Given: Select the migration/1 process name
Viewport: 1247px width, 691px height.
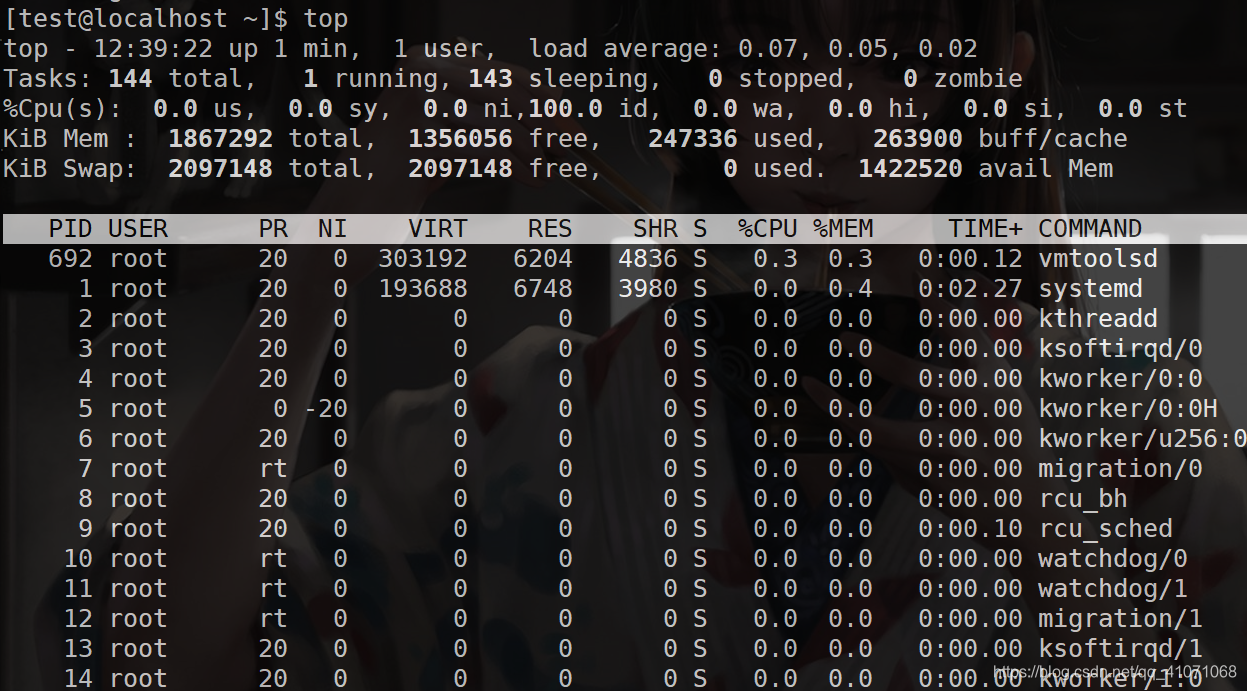Looking at the screenshot, I should pos(1120,619).
